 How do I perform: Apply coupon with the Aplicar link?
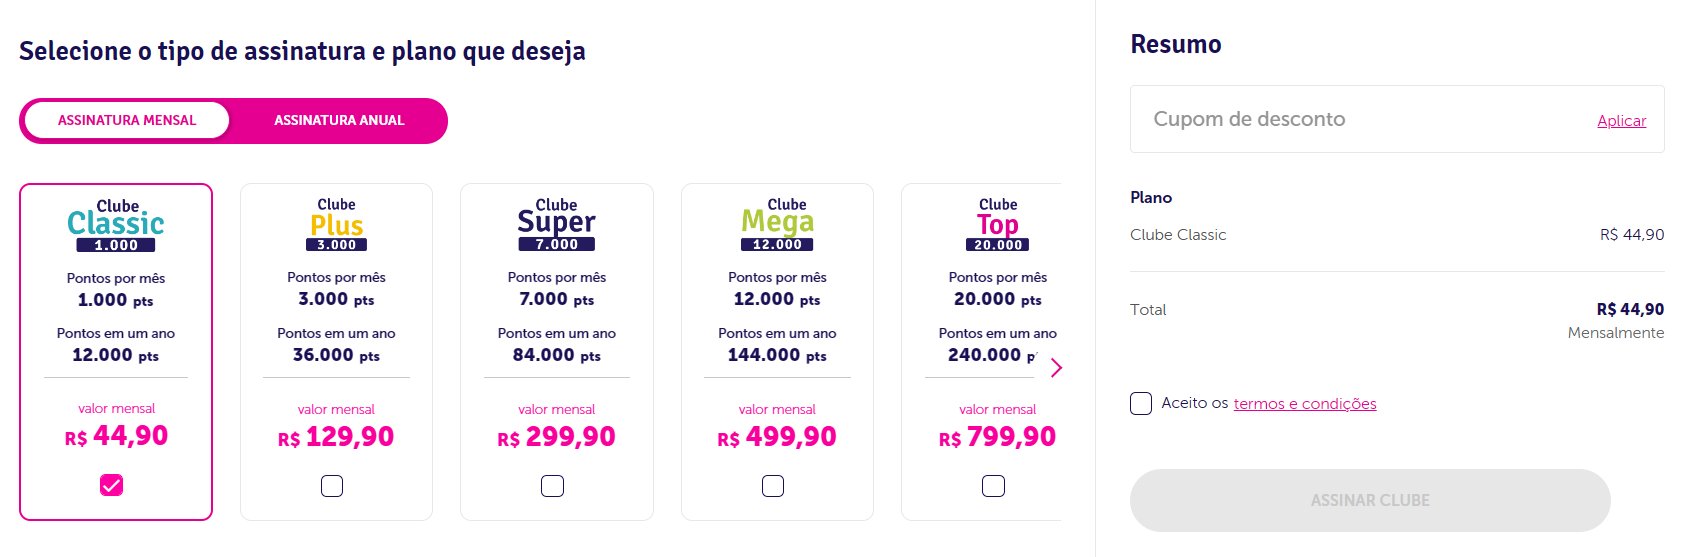tap(1621, 120)
